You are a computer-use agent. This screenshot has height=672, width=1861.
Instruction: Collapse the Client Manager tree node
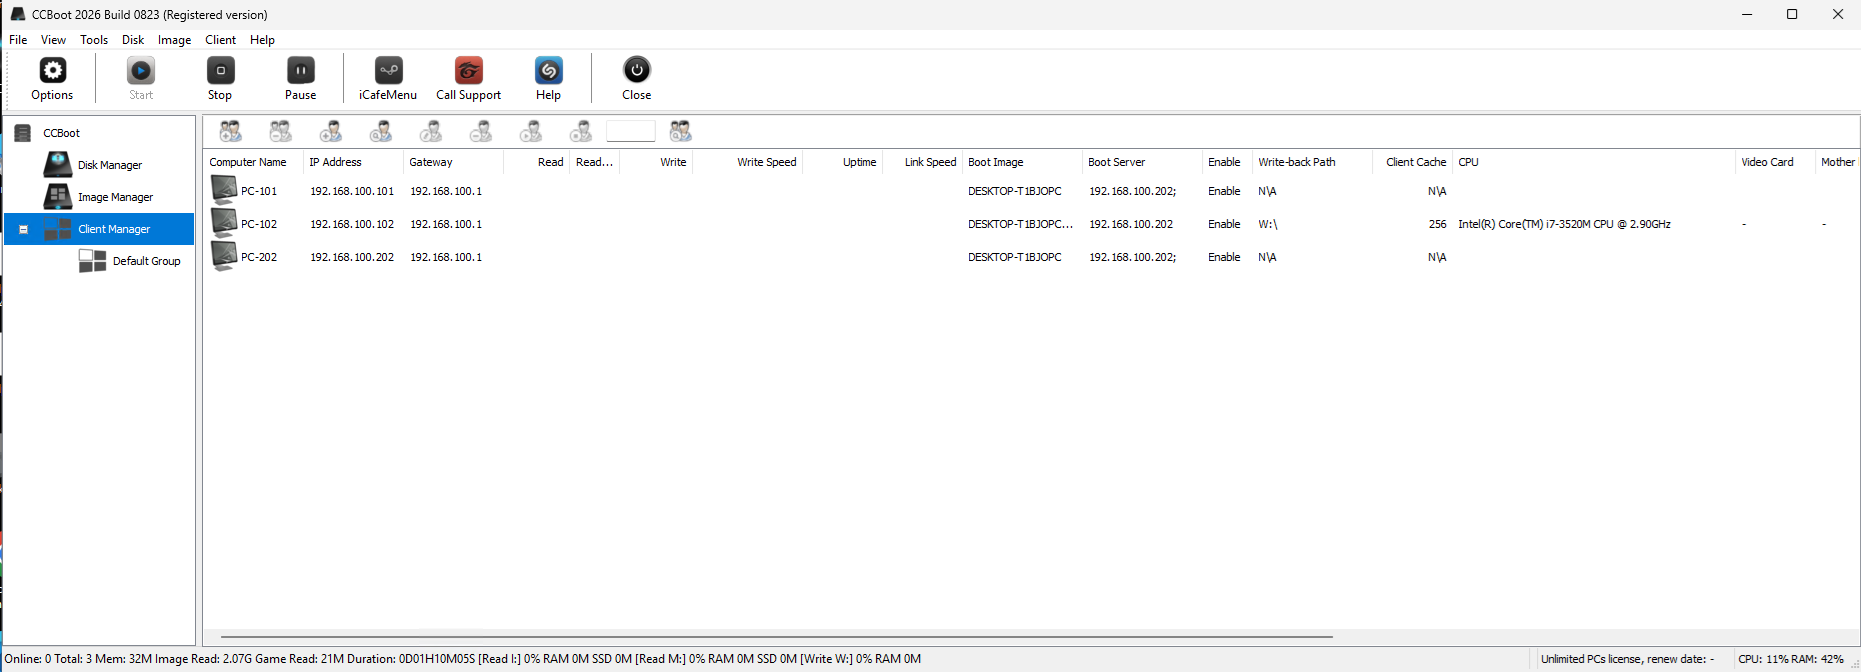[23, 229]
